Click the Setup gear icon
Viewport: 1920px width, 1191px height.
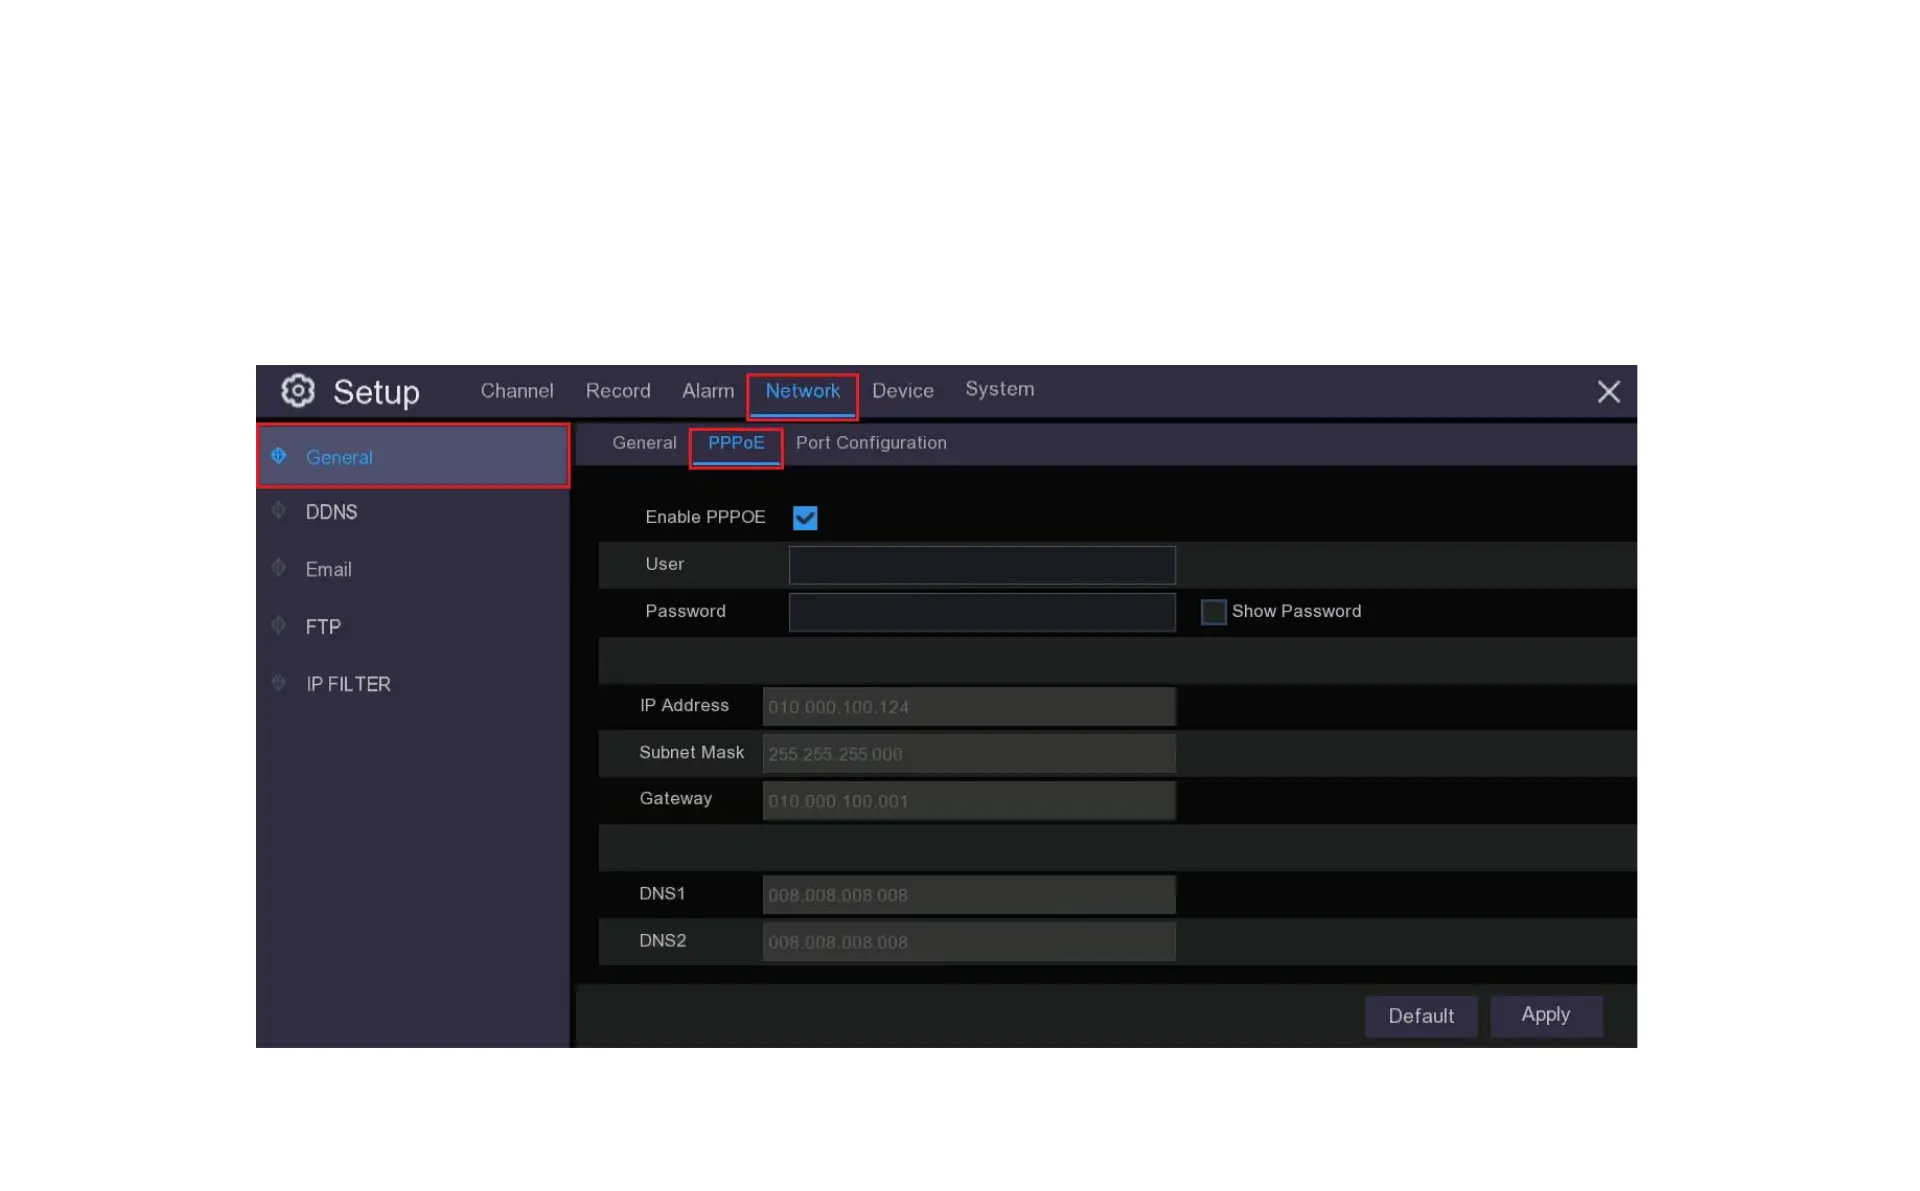coord(297,391)
